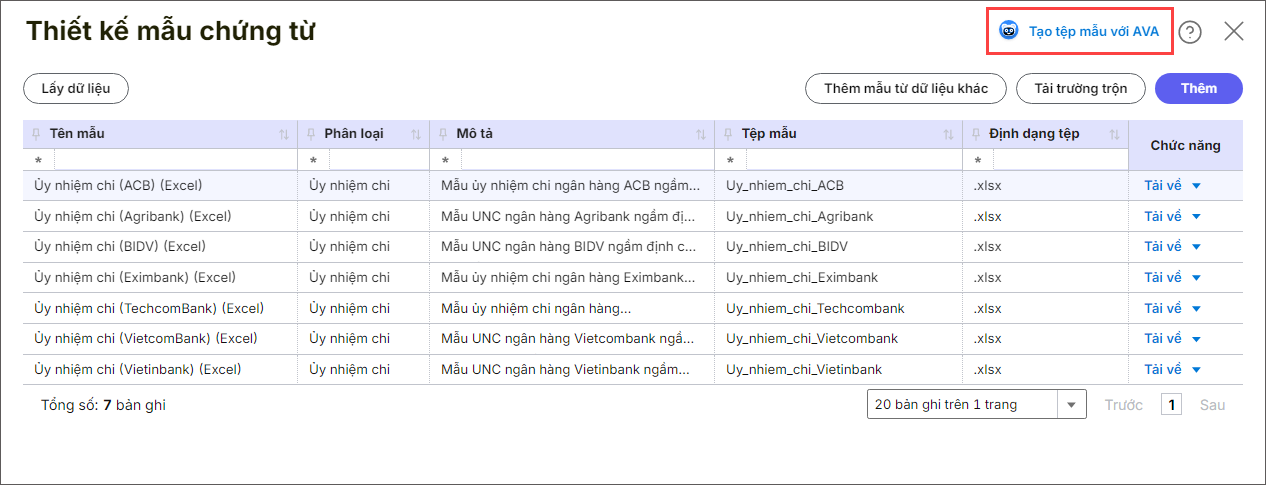The image size is (1266, 485).
Task: Sort by Tệp mẫu column arrows
Action: [x=948, y=134]
